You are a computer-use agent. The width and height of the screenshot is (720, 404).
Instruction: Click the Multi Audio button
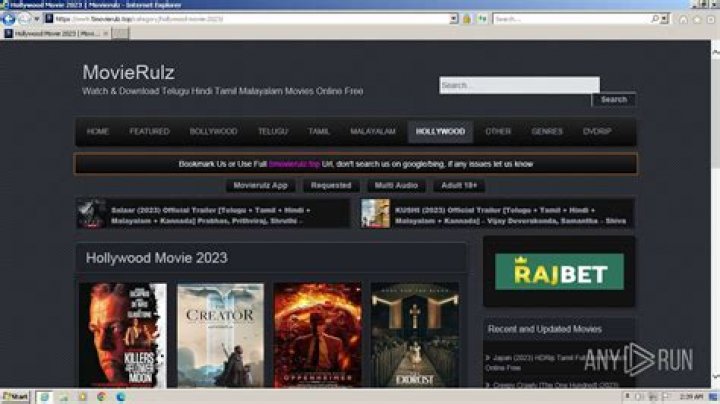coord(398,185)
